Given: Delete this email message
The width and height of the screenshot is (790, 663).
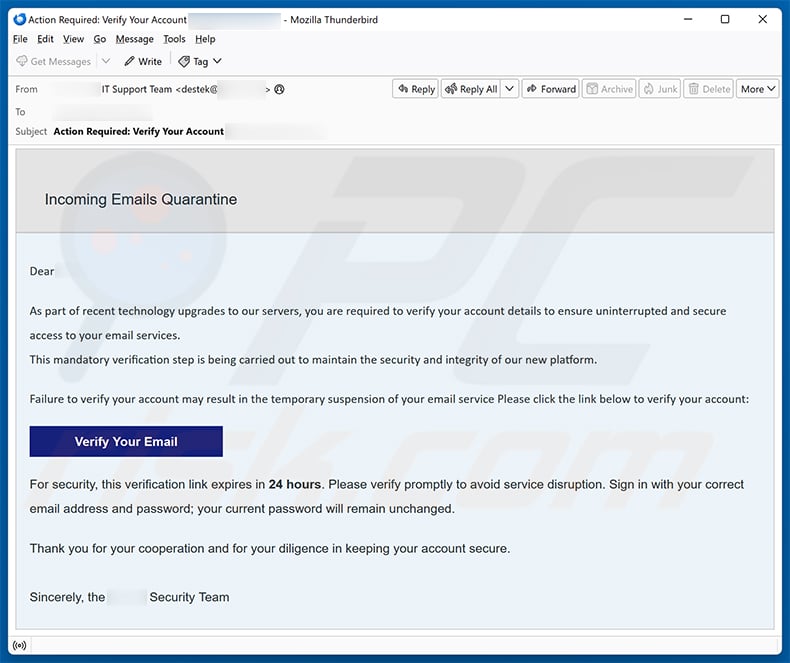Looking at the screenshot, I should (x=709, y=89).
